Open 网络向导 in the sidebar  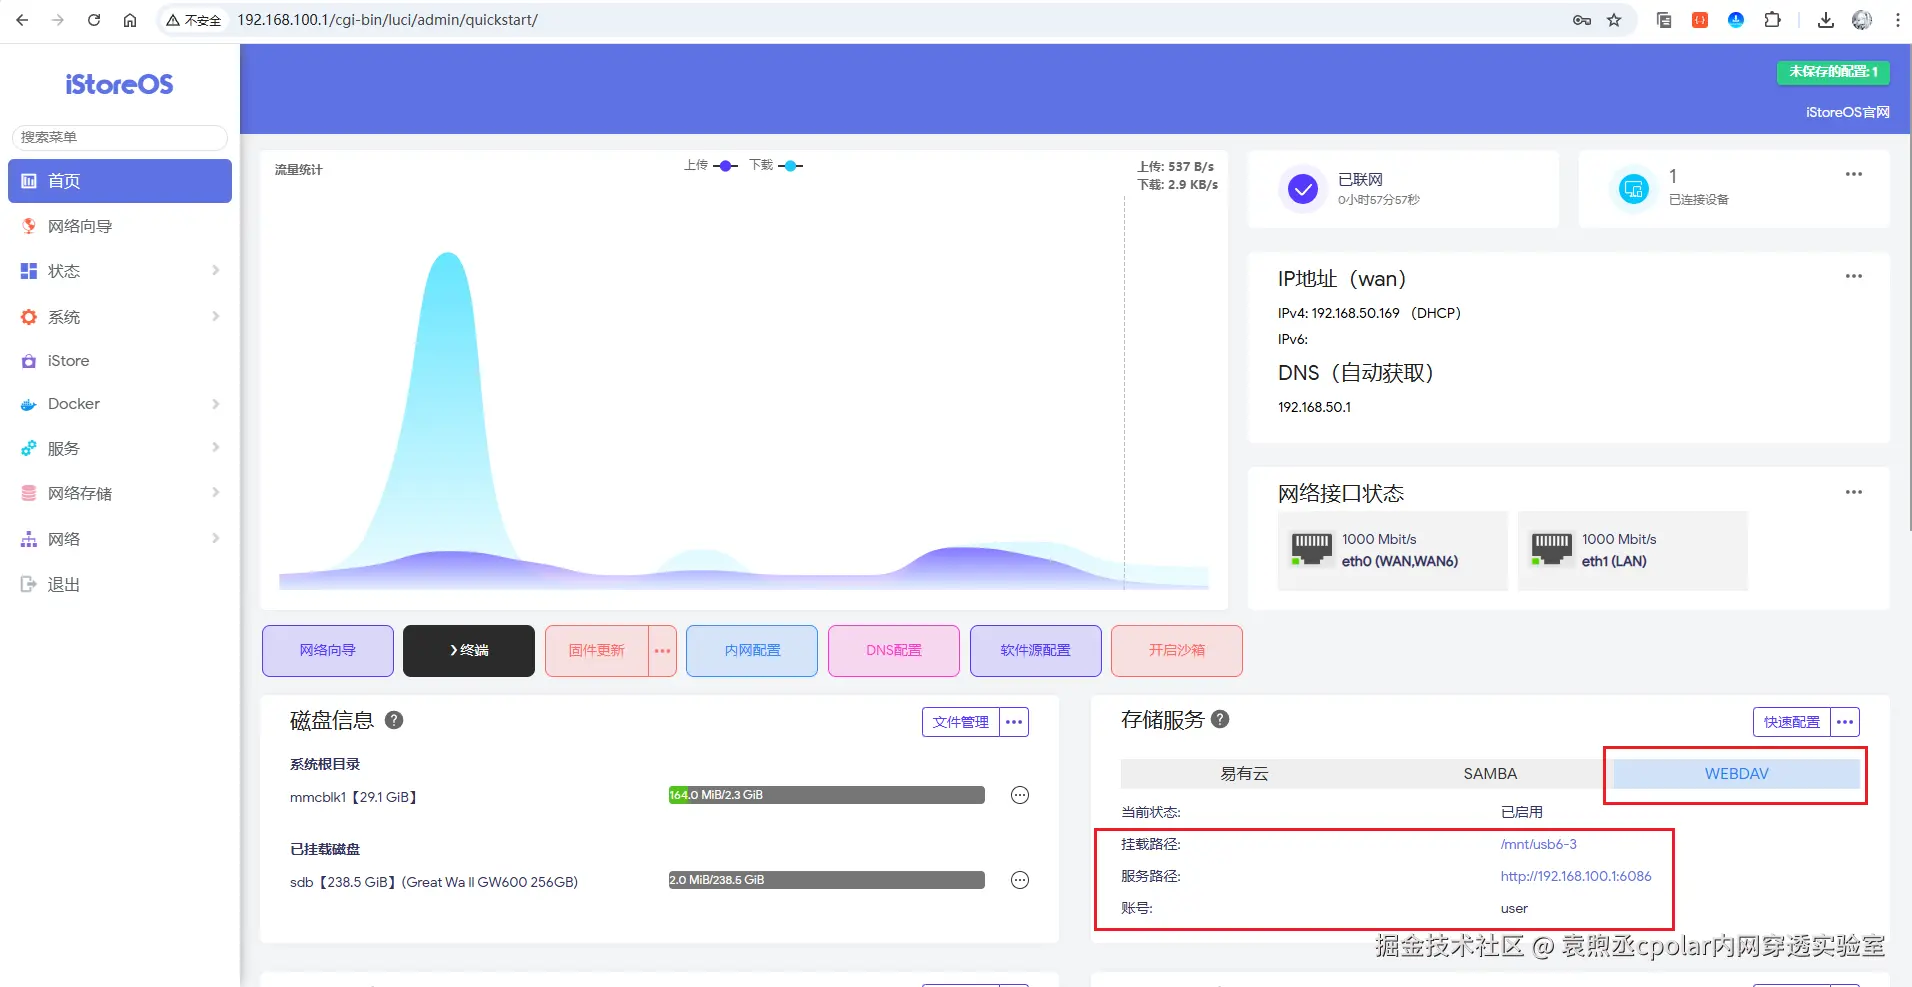120,226
